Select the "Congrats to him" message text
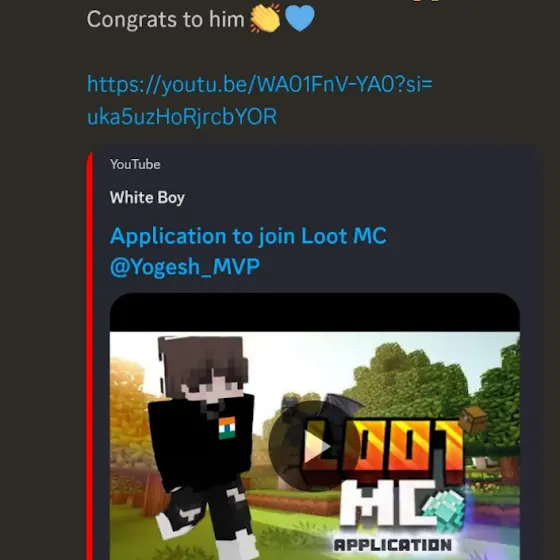This screenshot has height=560, width=560. 165,19
